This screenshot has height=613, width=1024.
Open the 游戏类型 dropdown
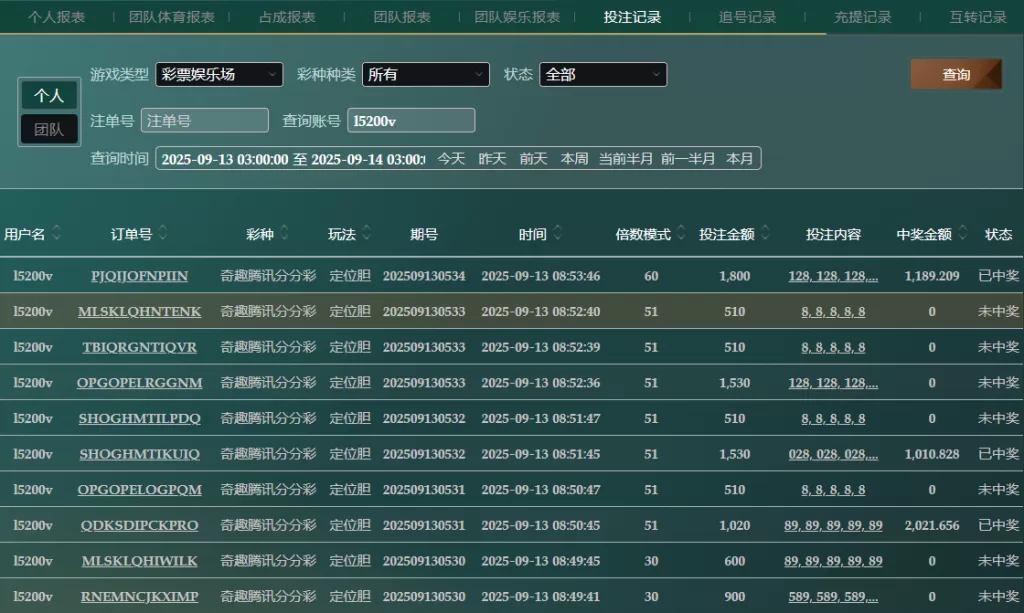click(219, 74)
